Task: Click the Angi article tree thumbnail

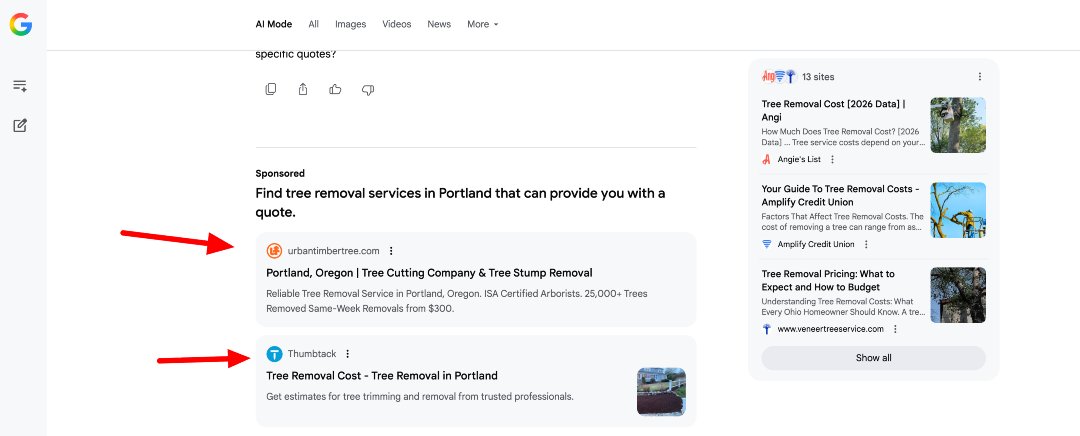Action: [958, 125]
